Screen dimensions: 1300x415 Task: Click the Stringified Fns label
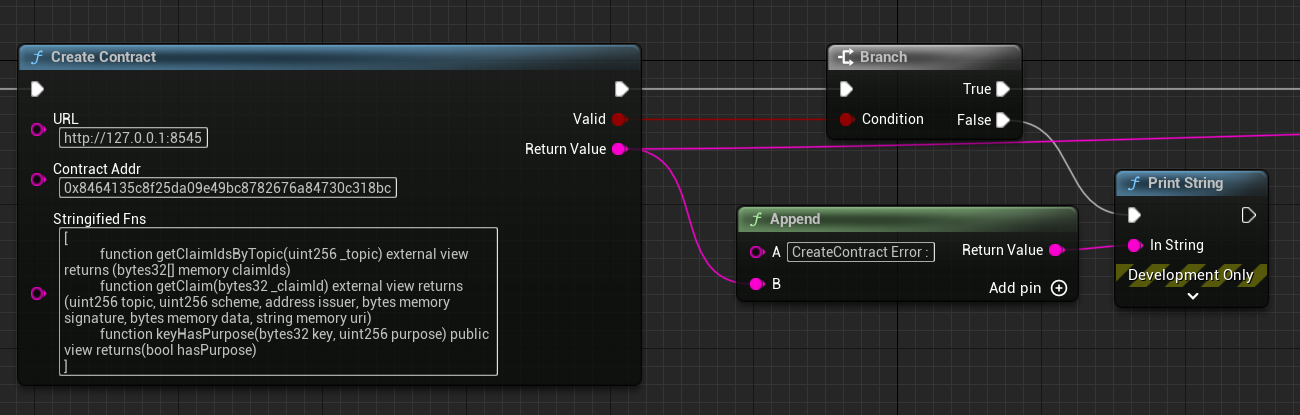101,218
